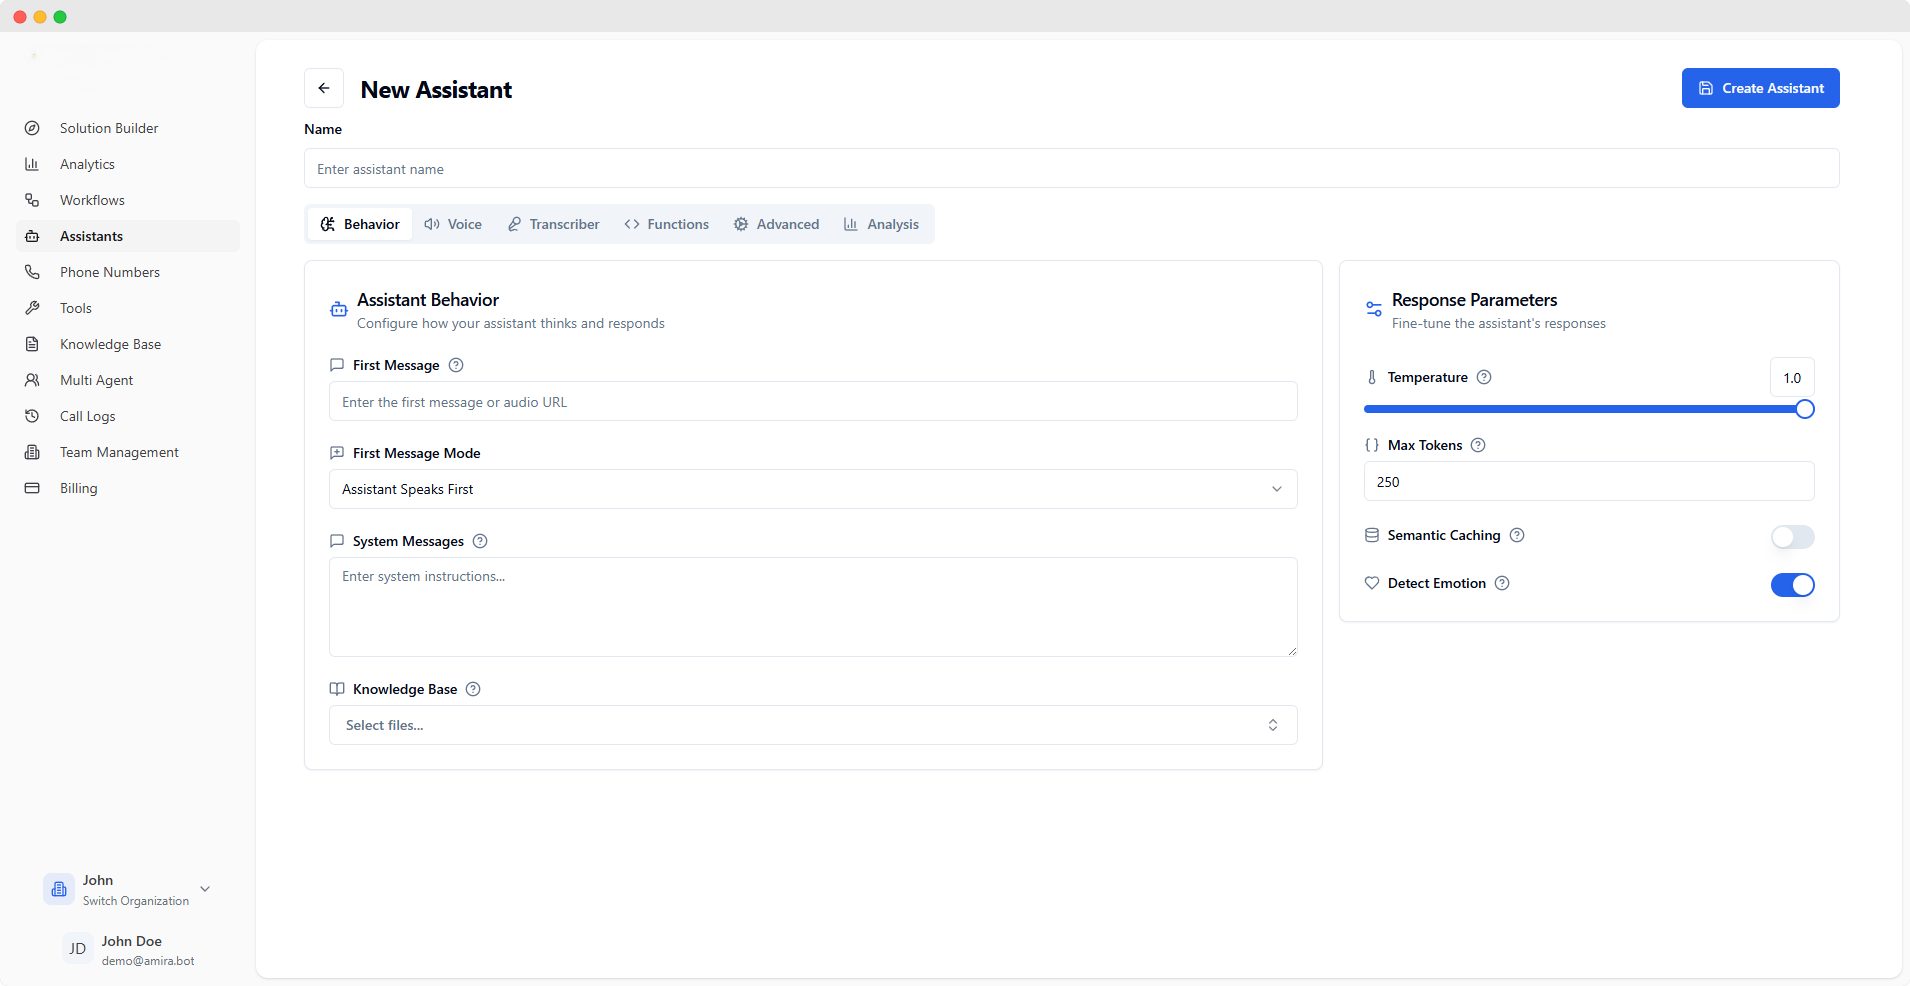Screen dimensions: 1910x986
Task: Open the Knowledge Base file selector
Action: pos(812,725)
